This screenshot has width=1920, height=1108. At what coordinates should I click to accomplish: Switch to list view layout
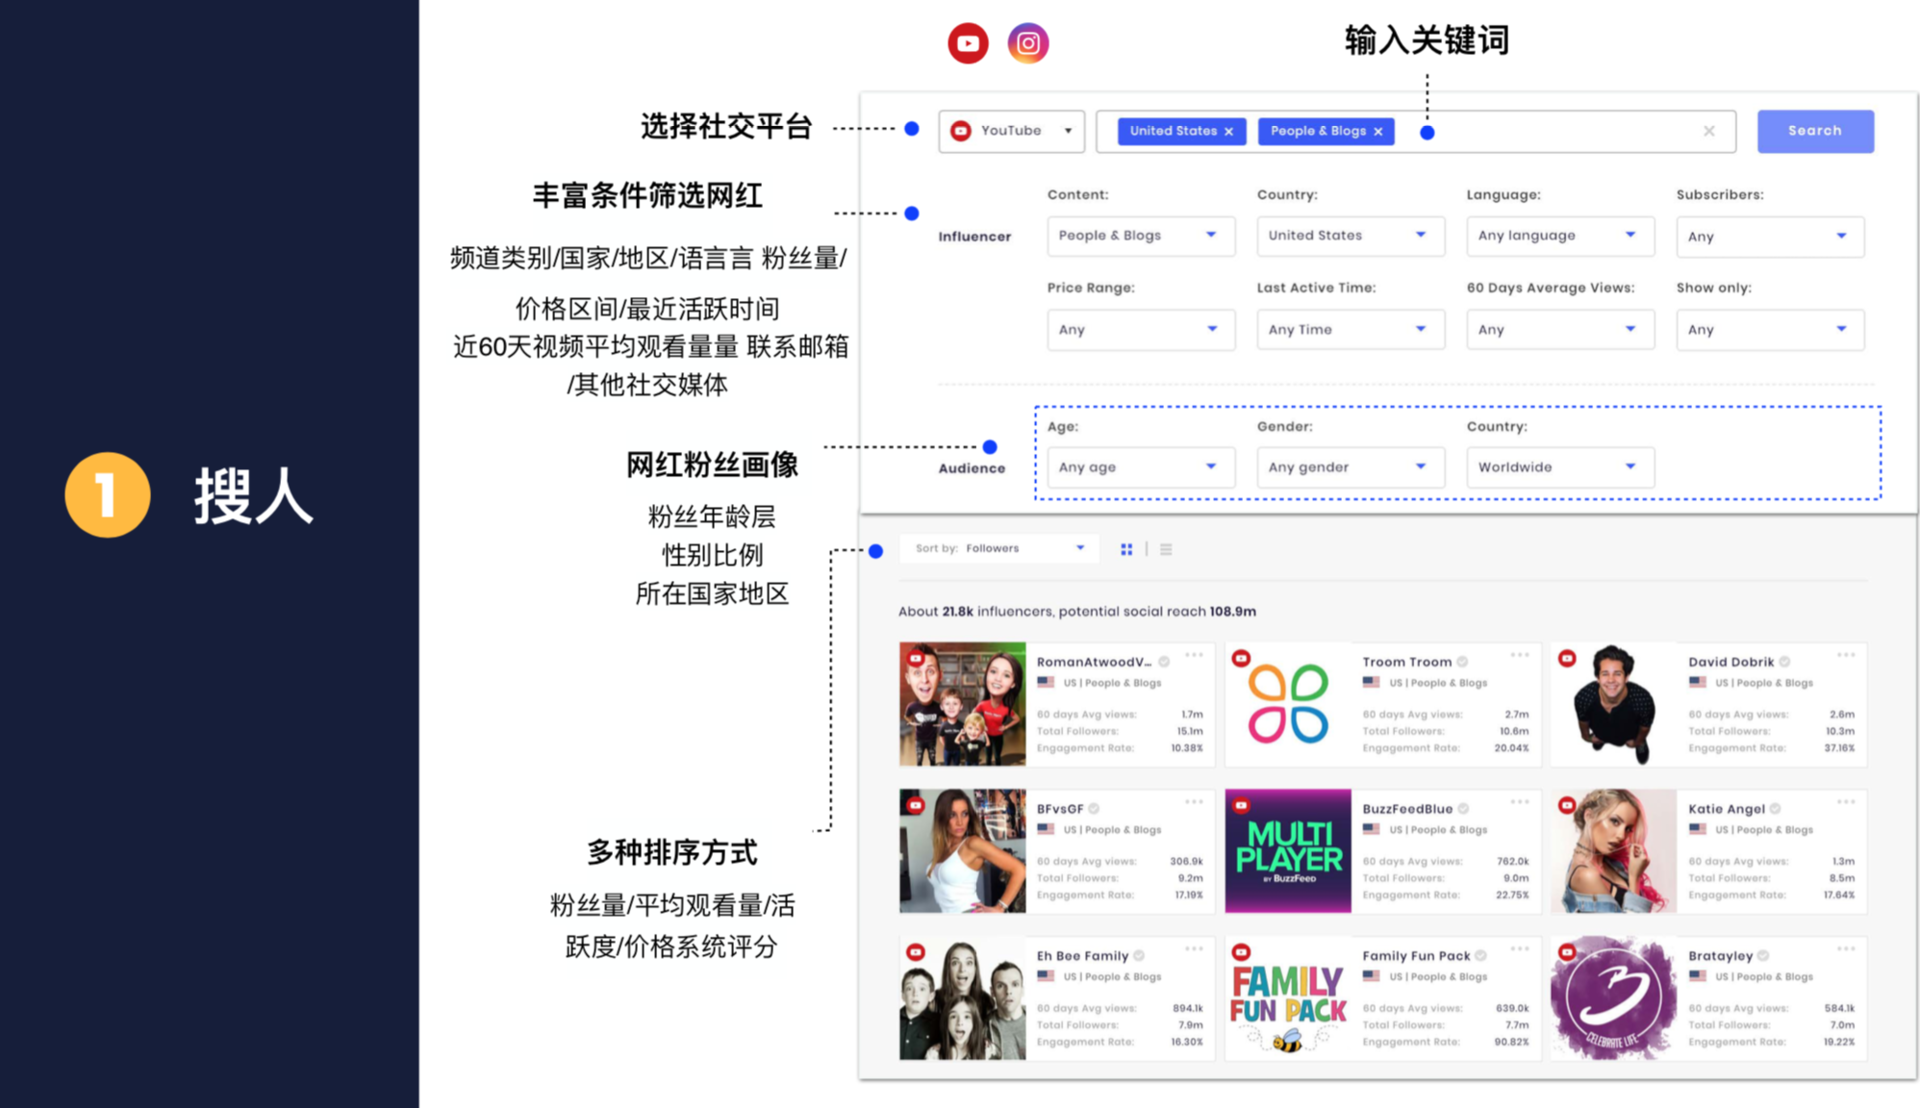click(1166, 549)
